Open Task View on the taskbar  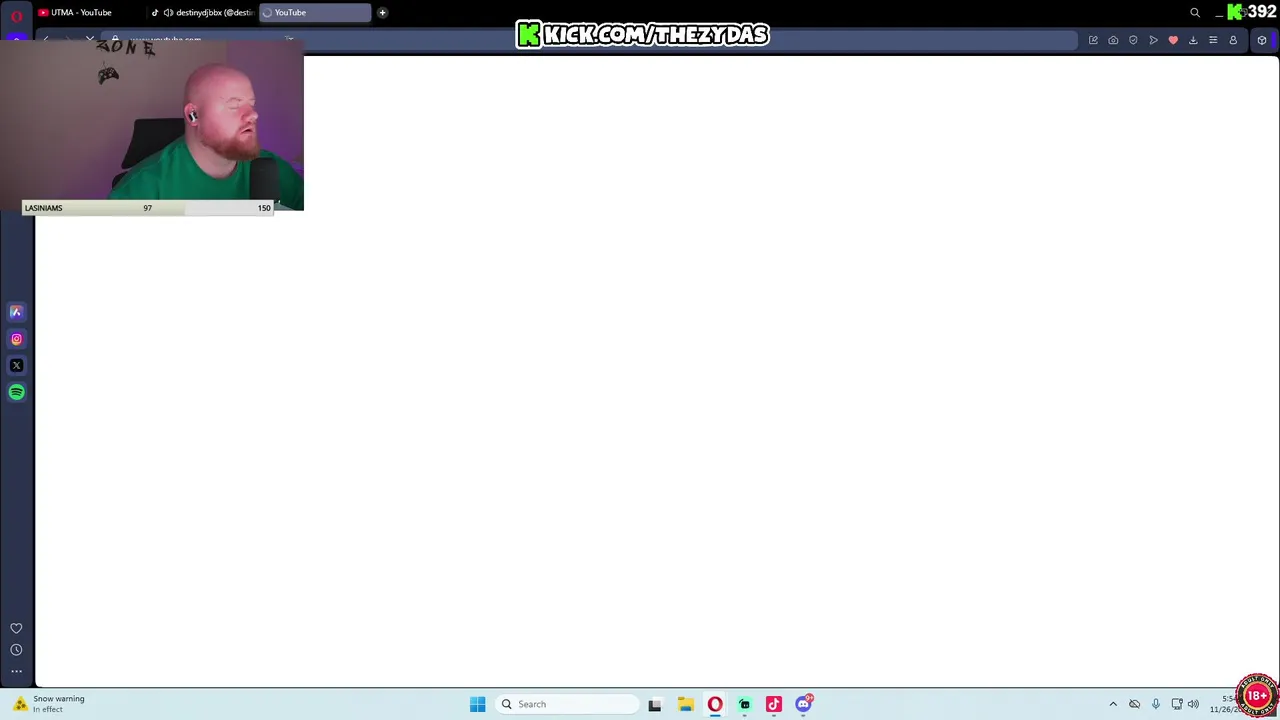pyautogui.click(x=655, y=704)
